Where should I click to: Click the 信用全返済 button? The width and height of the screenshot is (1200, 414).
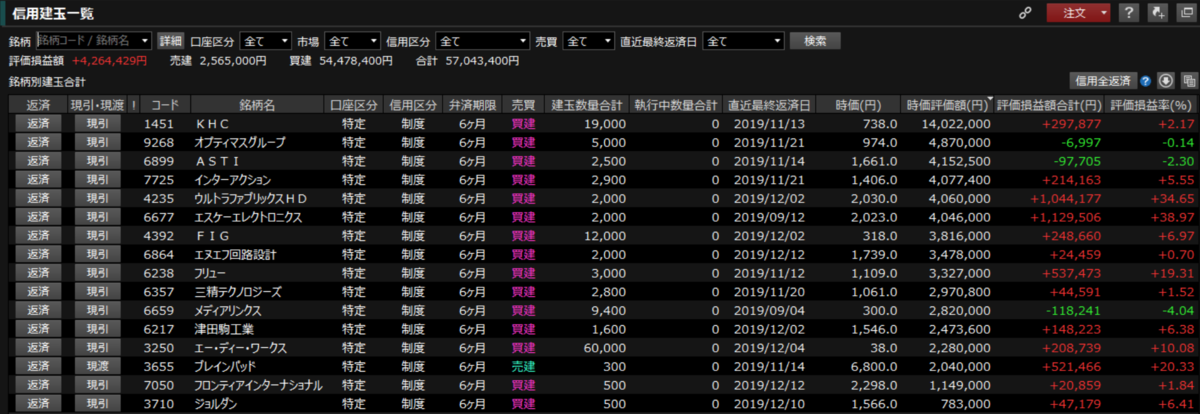pyautogui.click(x=1103, y=80)
